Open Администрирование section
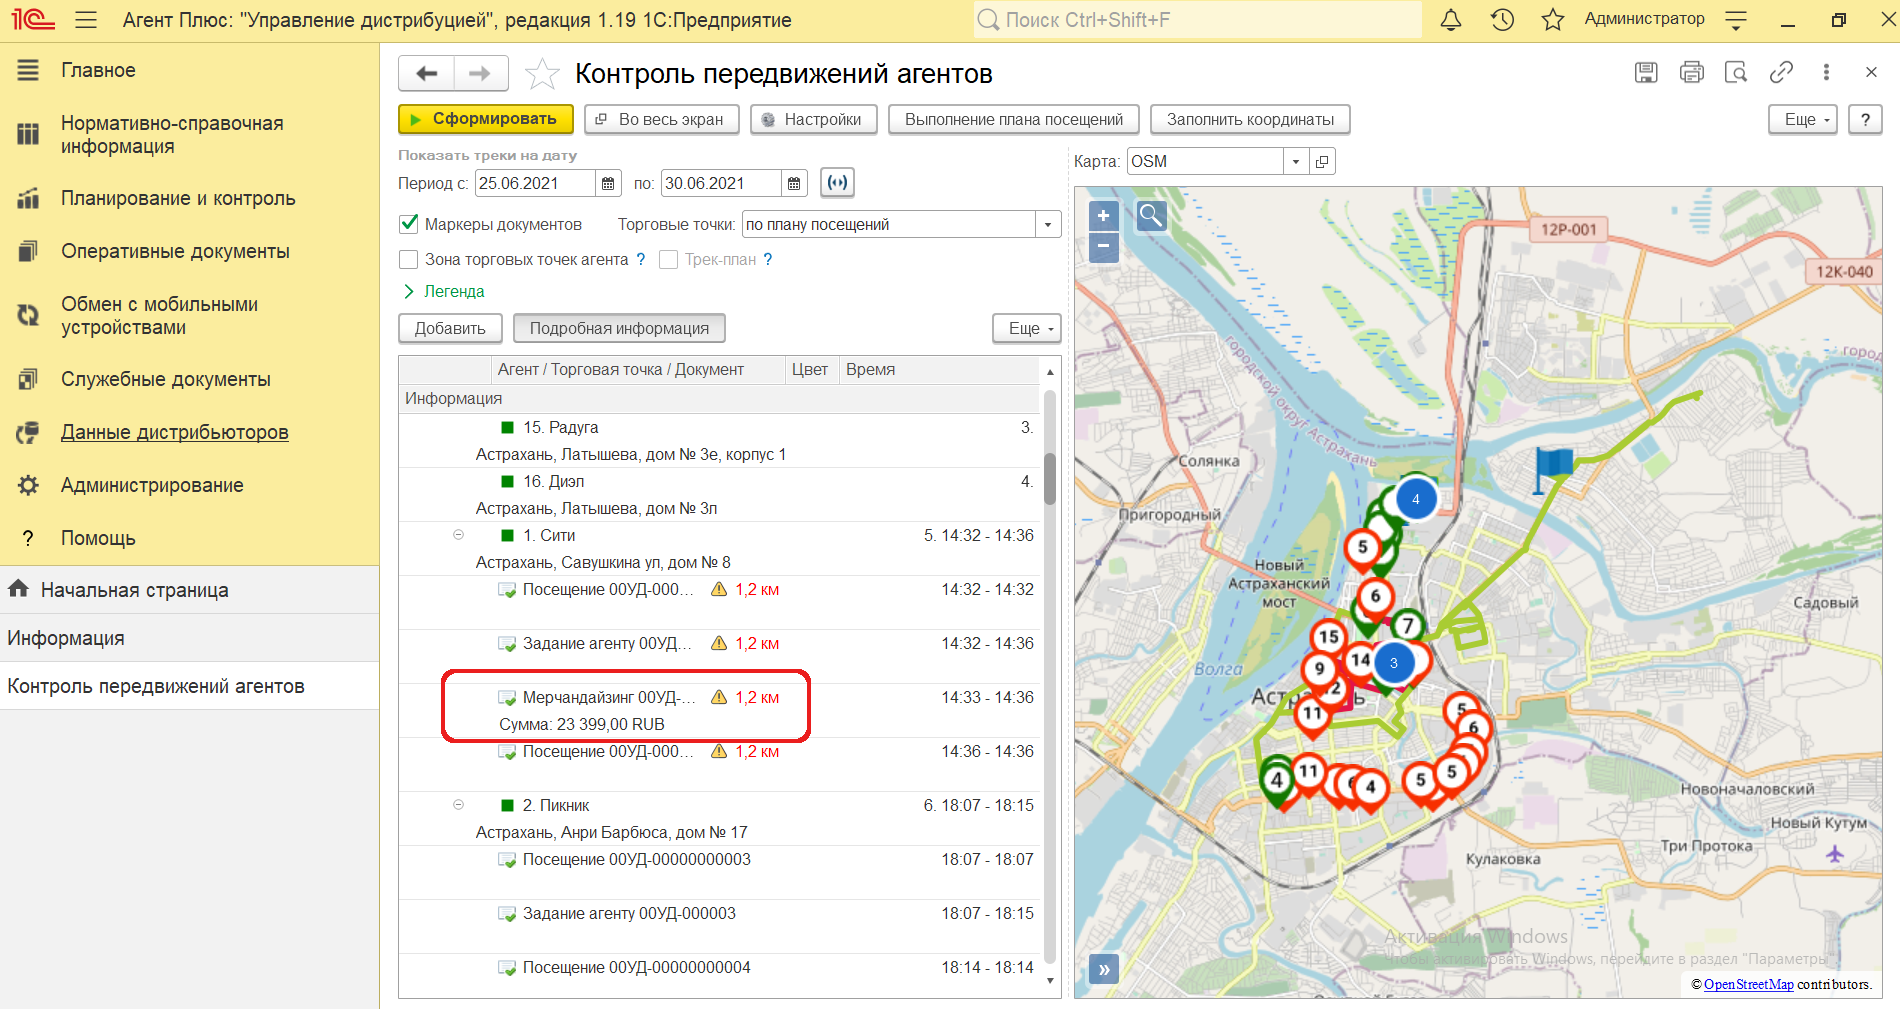This screenshot has width=1900, height=1009. click(152, 485)
